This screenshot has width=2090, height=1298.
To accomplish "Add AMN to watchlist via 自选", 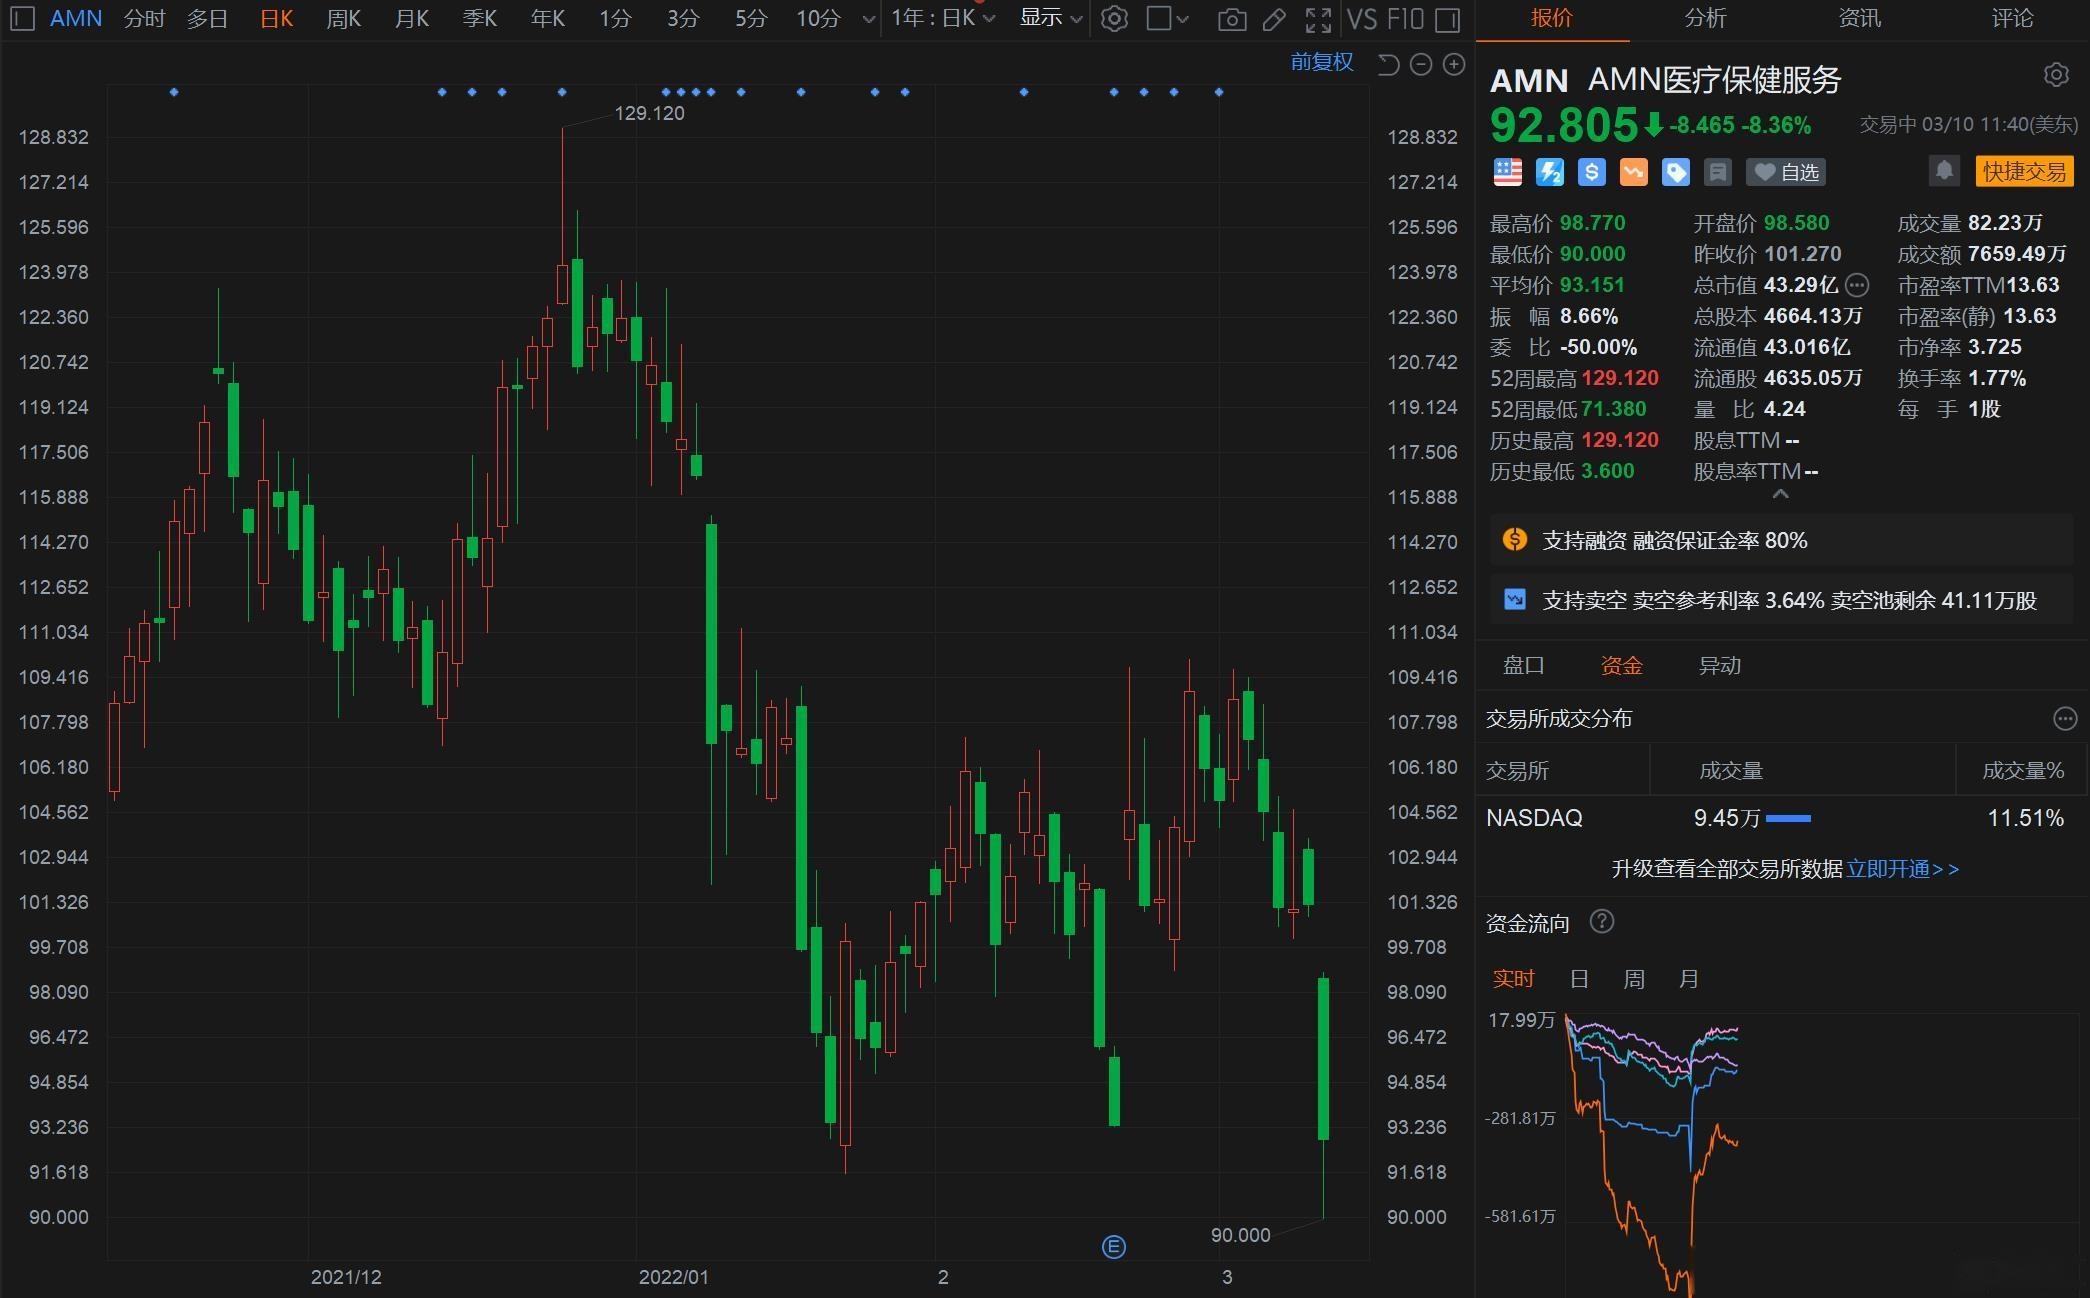I will (1787, 172).
